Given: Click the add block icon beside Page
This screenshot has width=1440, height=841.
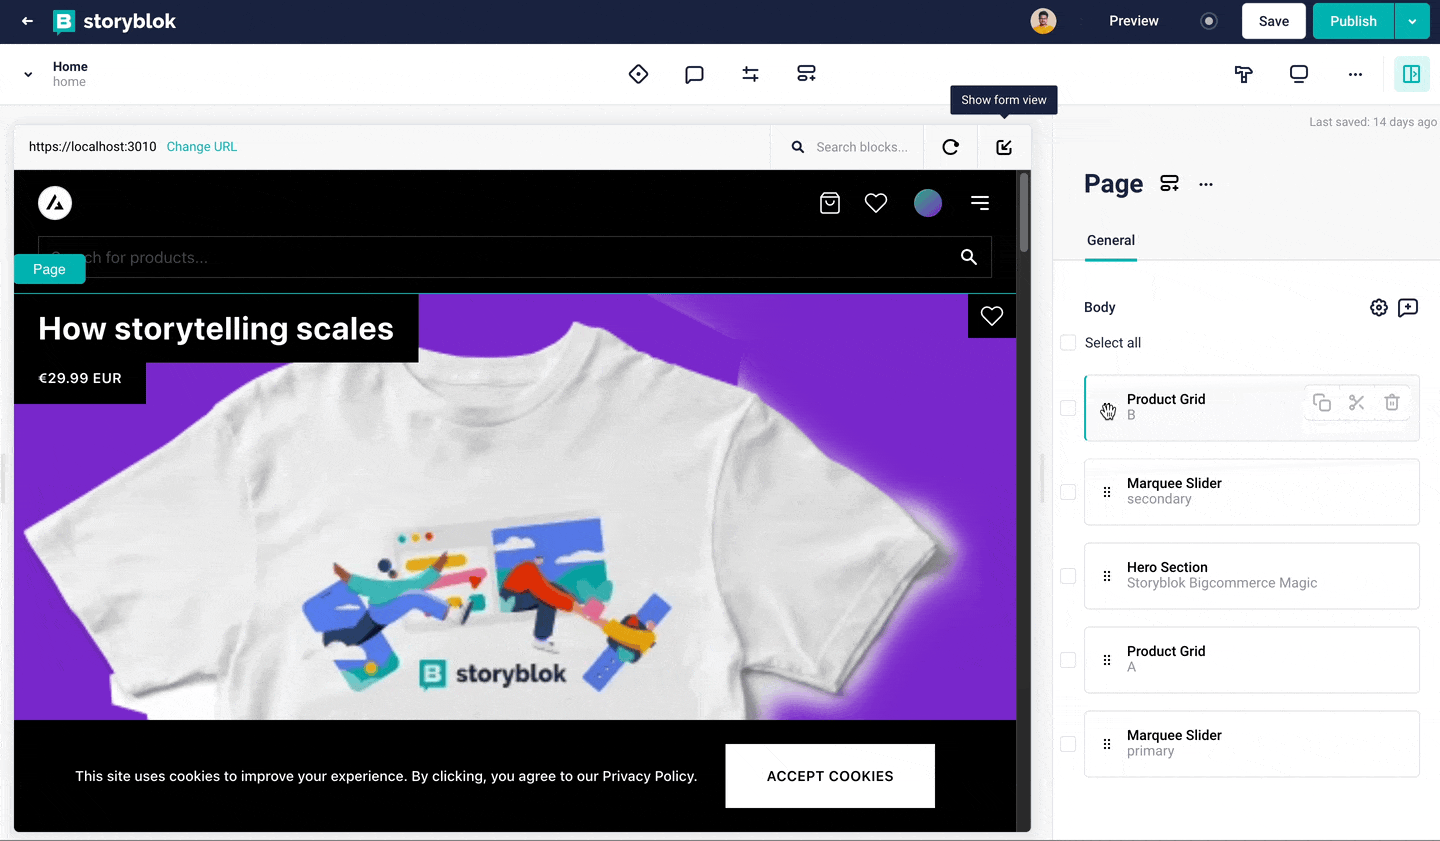Looking at the screenshot, I should pyautogui.click(x=1169, y=184).
